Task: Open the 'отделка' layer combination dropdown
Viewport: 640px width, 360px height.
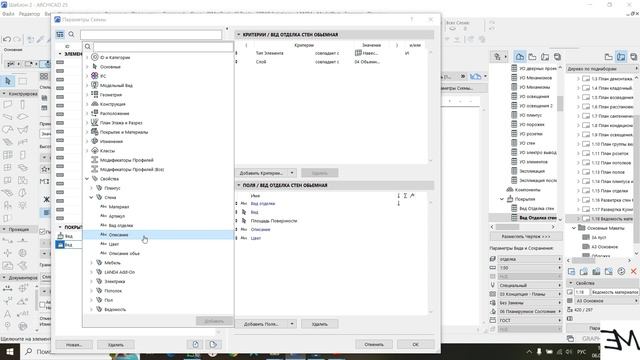Action: (530, 259)
